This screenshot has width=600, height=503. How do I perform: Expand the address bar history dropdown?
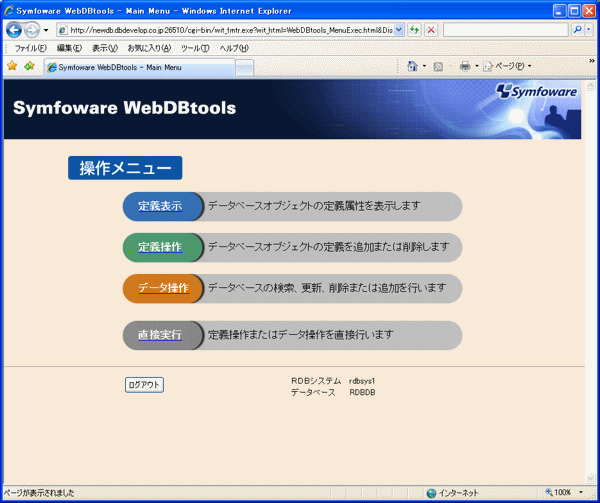coord(399,30)
